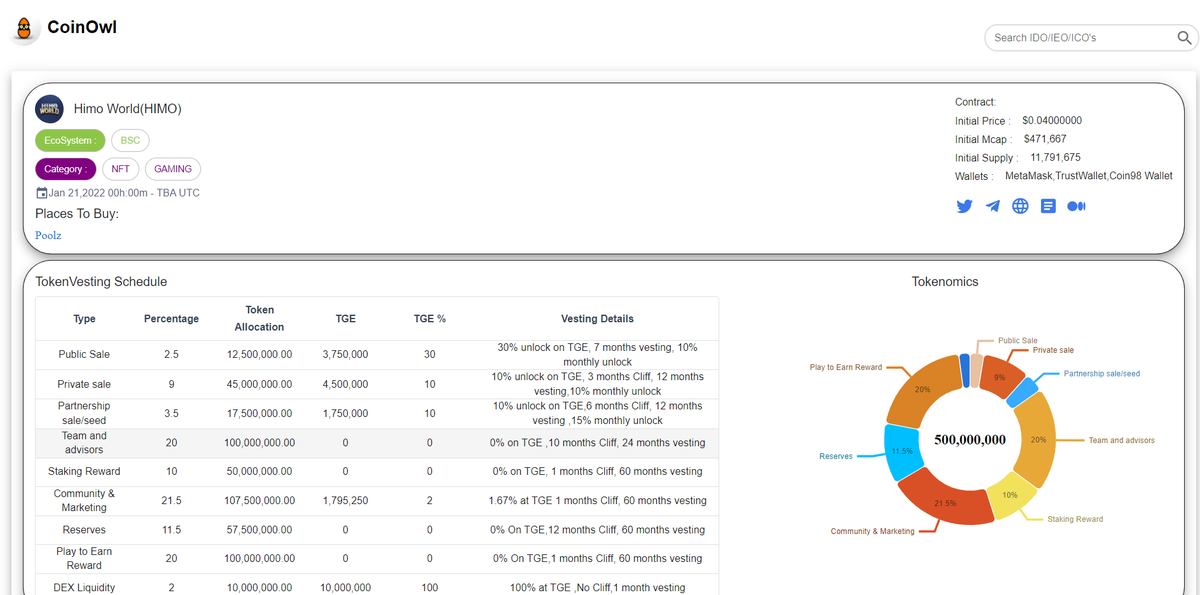Select the NFT category tag
This screenshot has height=595, width=1200.
coord(120,169)
